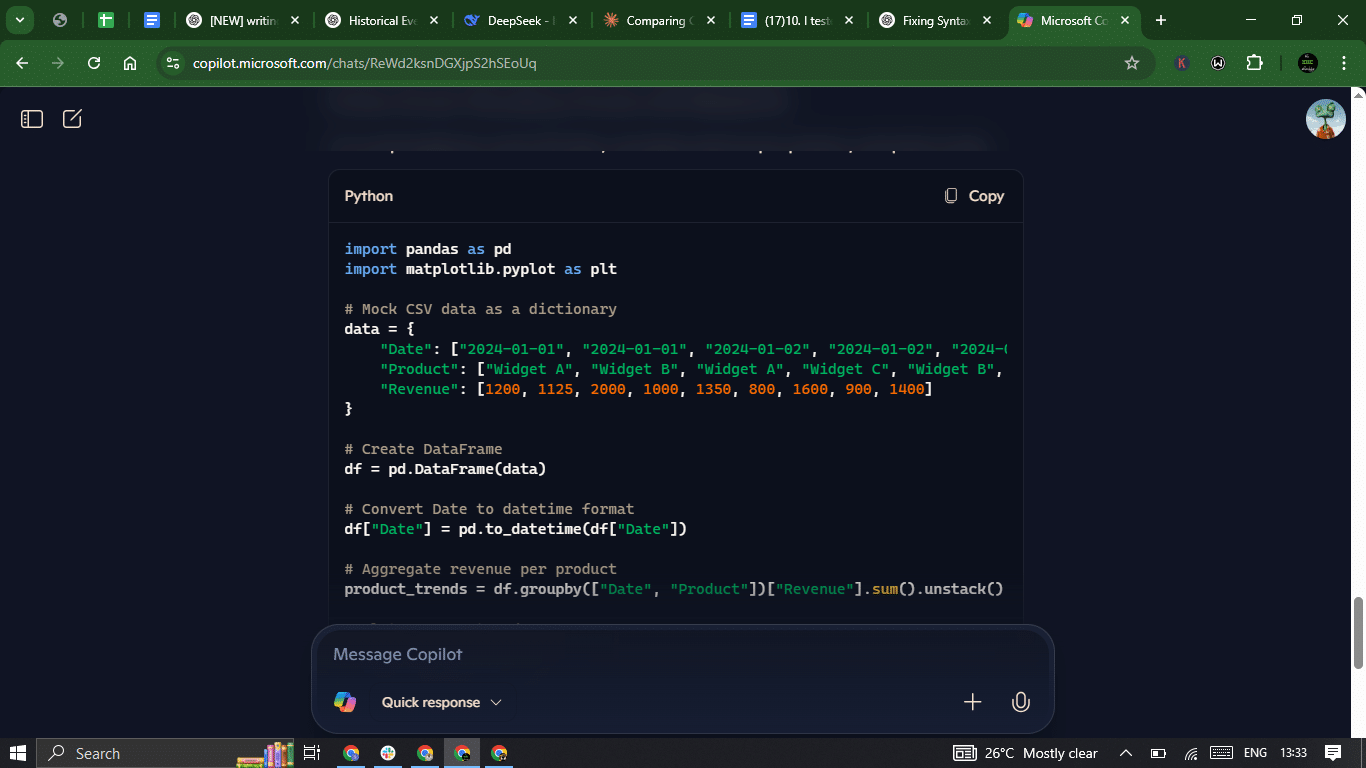Close the DeepSeek tab
This screenshot has width=1366, height=768.
click(x=571, y=20)
